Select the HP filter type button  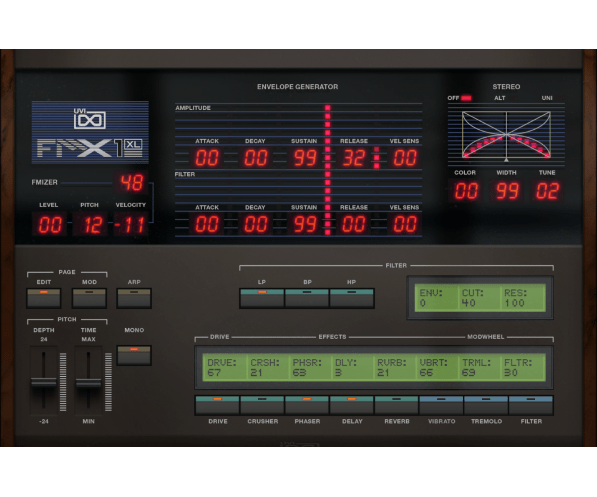coord(352,298)
